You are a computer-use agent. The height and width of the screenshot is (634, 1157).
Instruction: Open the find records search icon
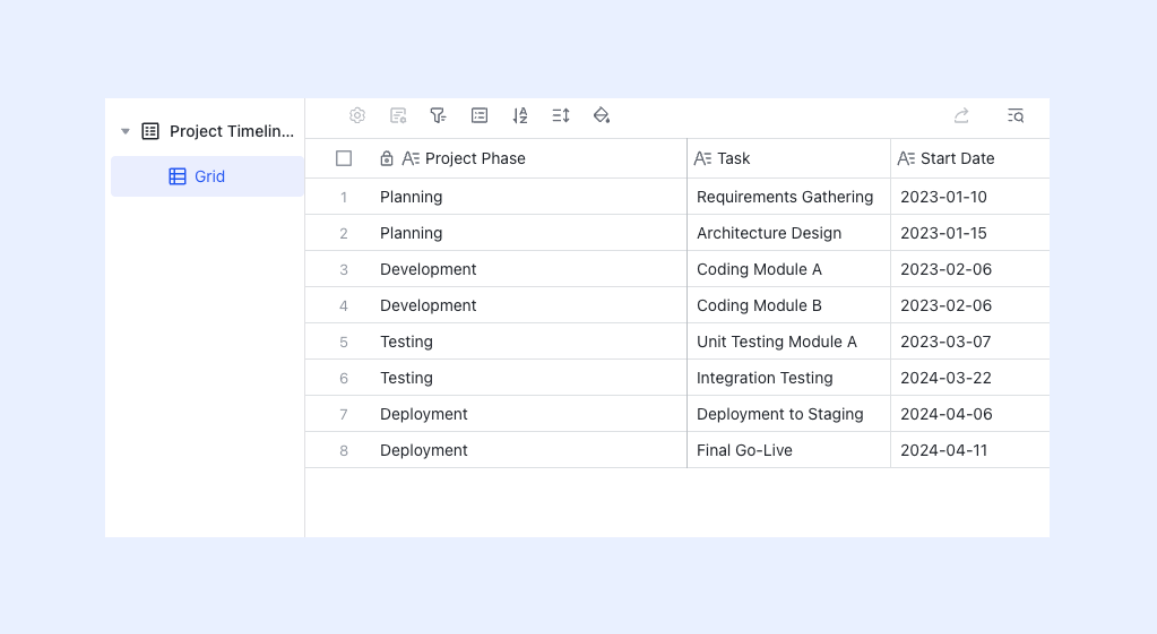1015,115
